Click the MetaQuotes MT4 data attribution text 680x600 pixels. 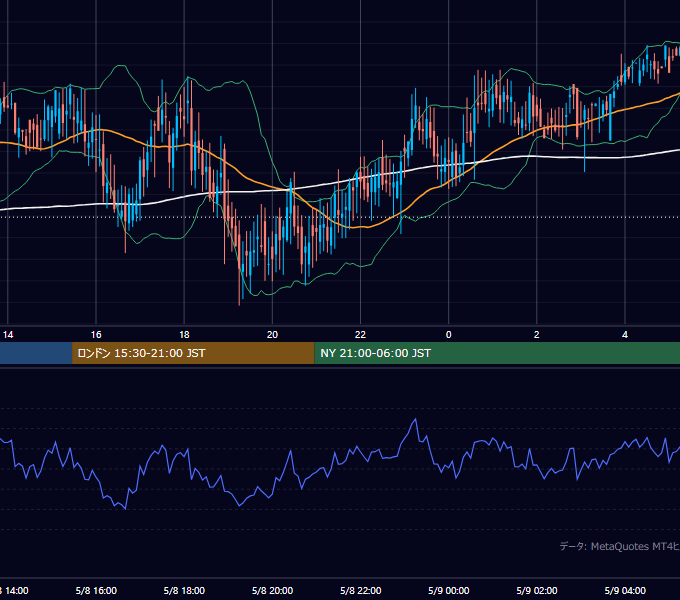coord(620,546)
